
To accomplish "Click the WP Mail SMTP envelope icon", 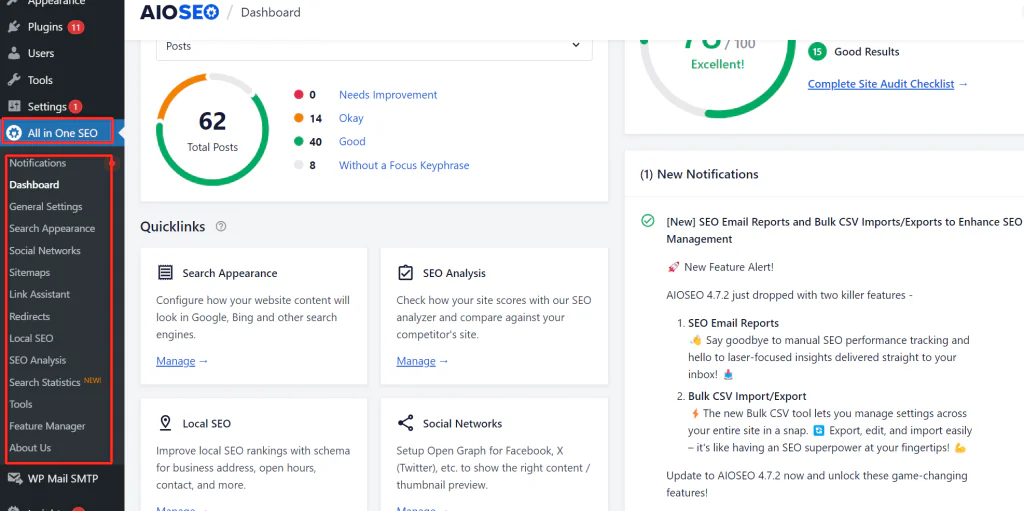I will (x=14, y=479).
